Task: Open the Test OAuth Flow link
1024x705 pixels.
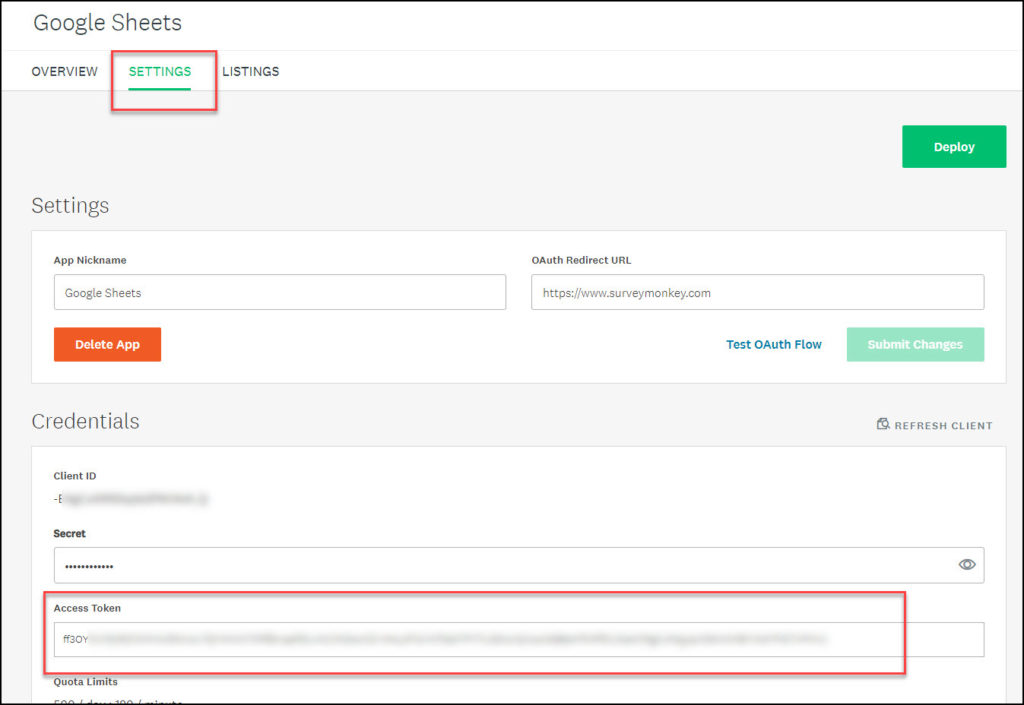Action: pyautogui.click(x=774, y=344)
